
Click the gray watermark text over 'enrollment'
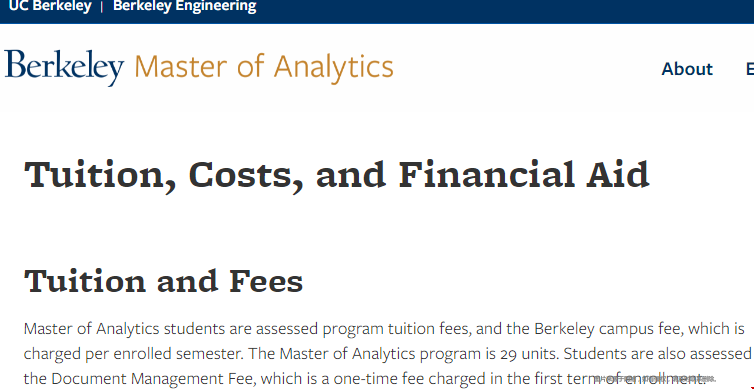point(655,379)
